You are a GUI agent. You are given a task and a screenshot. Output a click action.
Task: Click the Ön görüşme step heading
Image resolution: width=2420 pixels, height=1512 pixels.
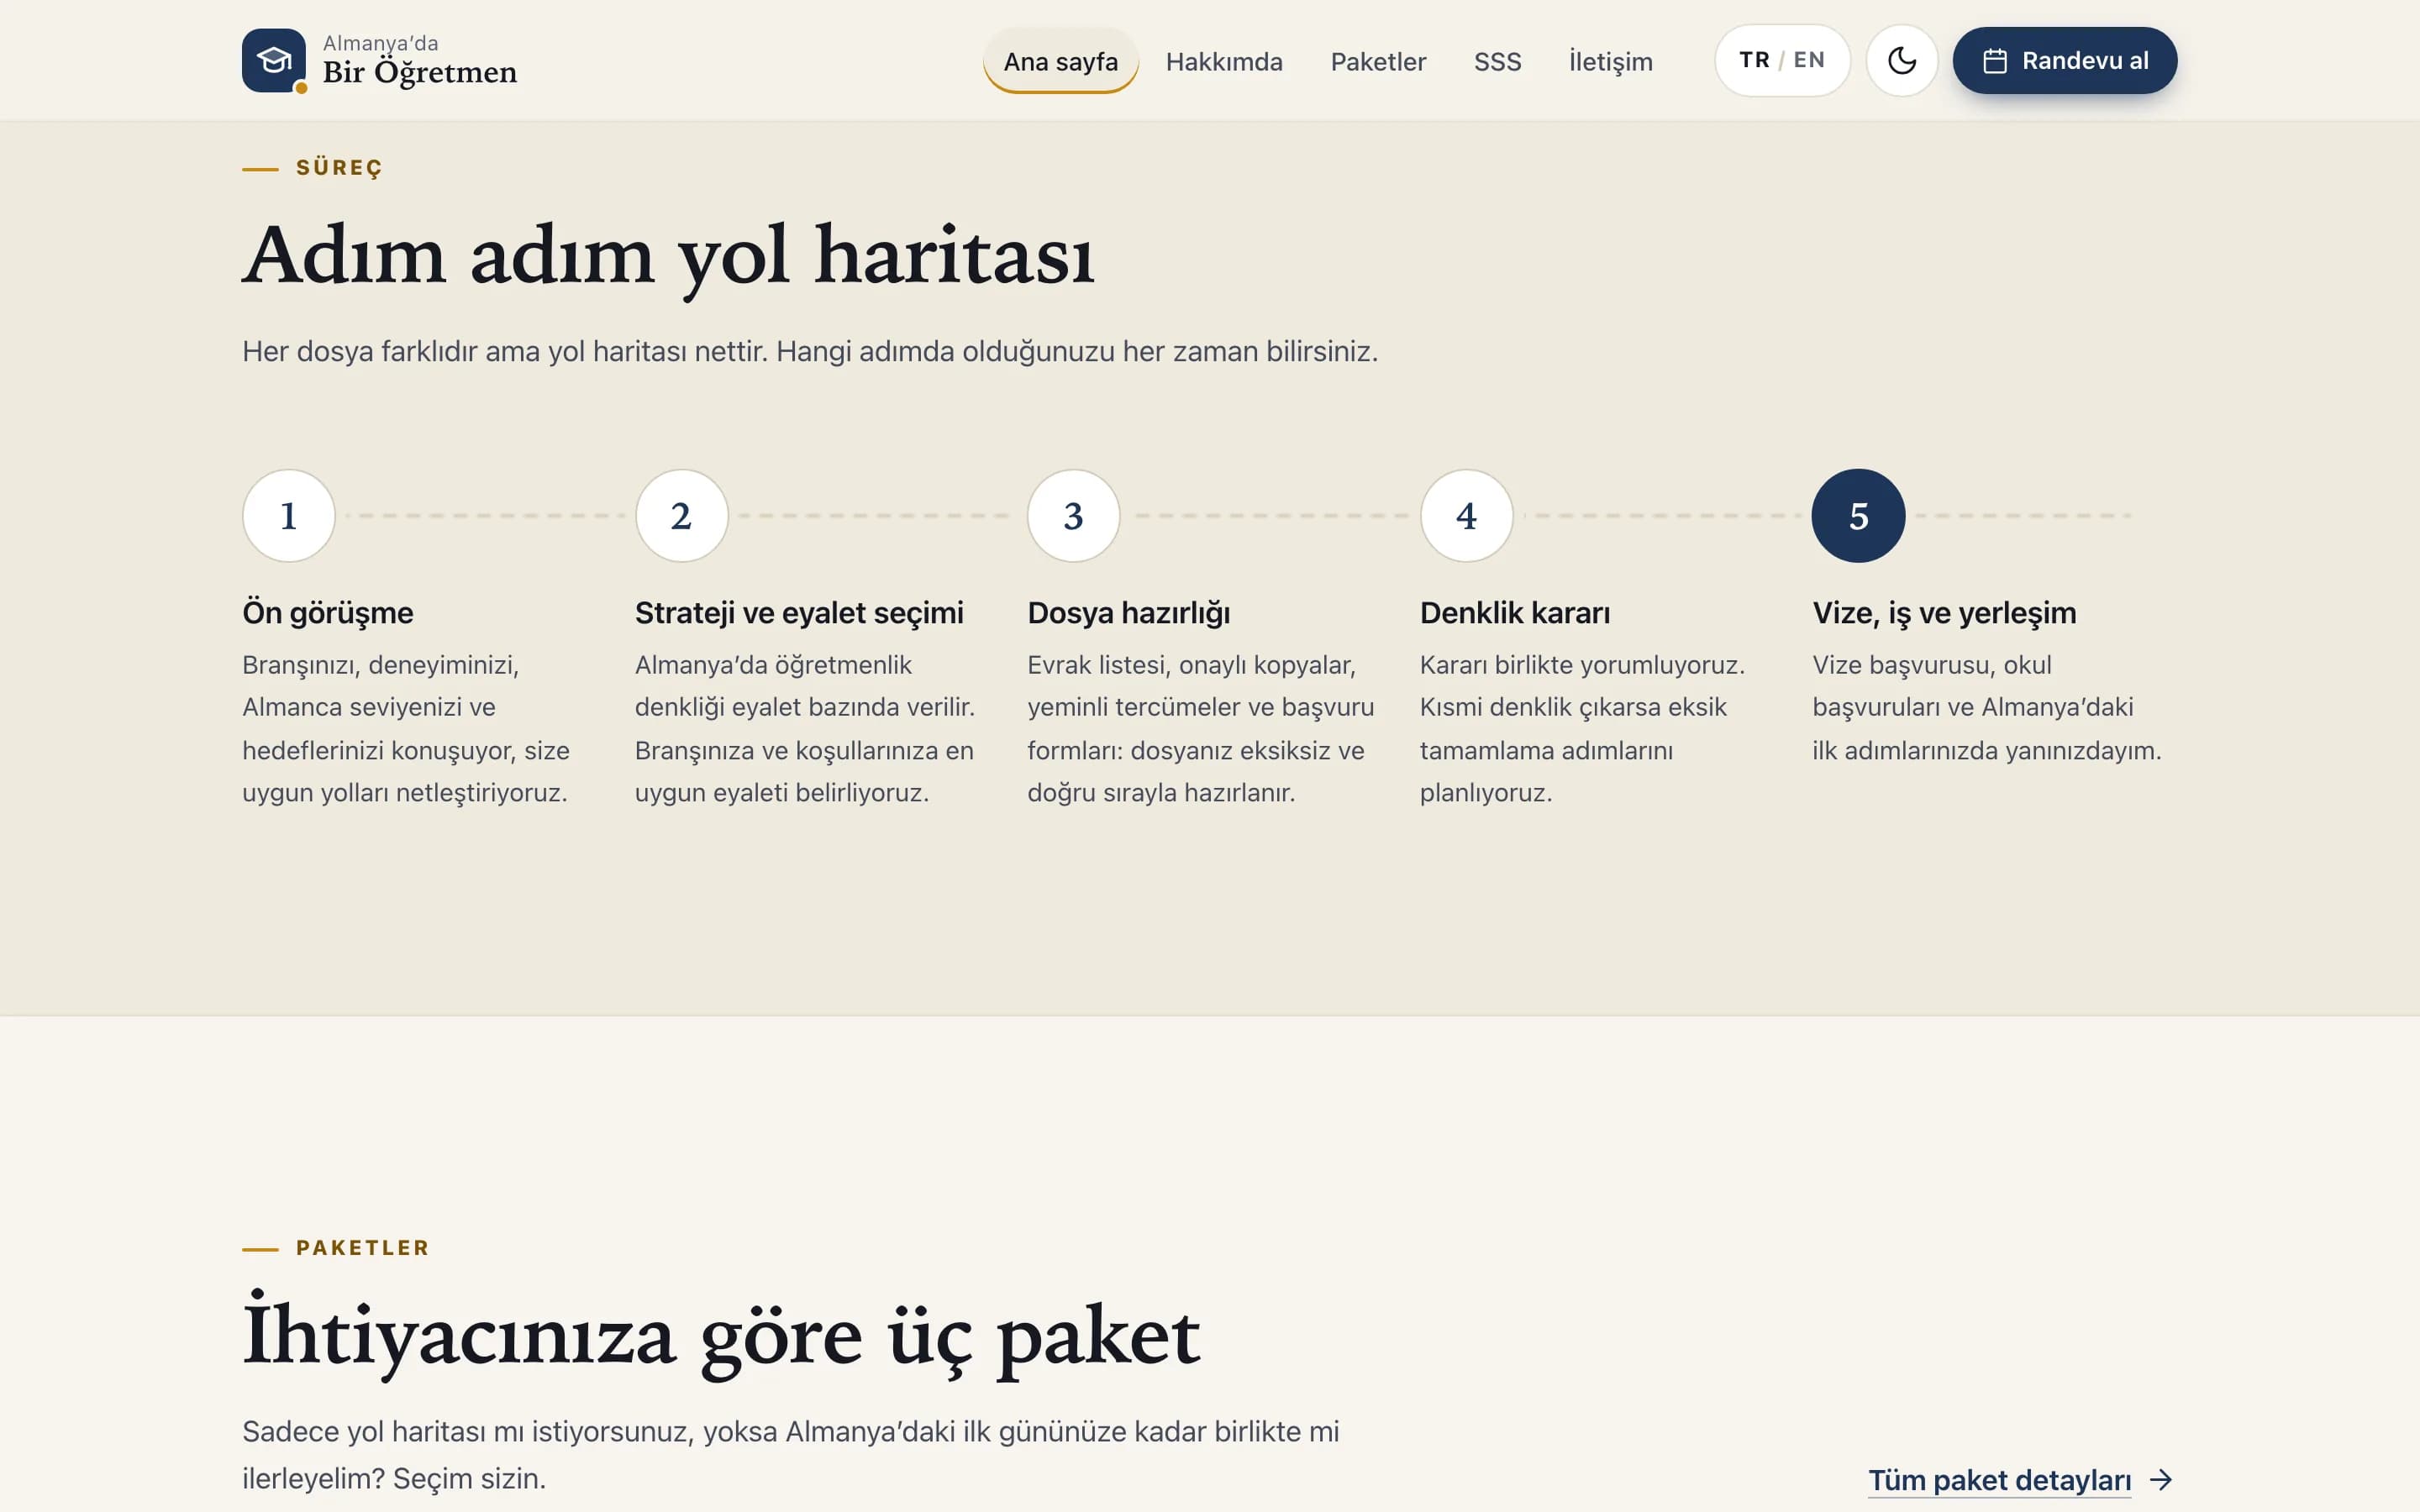328,612
